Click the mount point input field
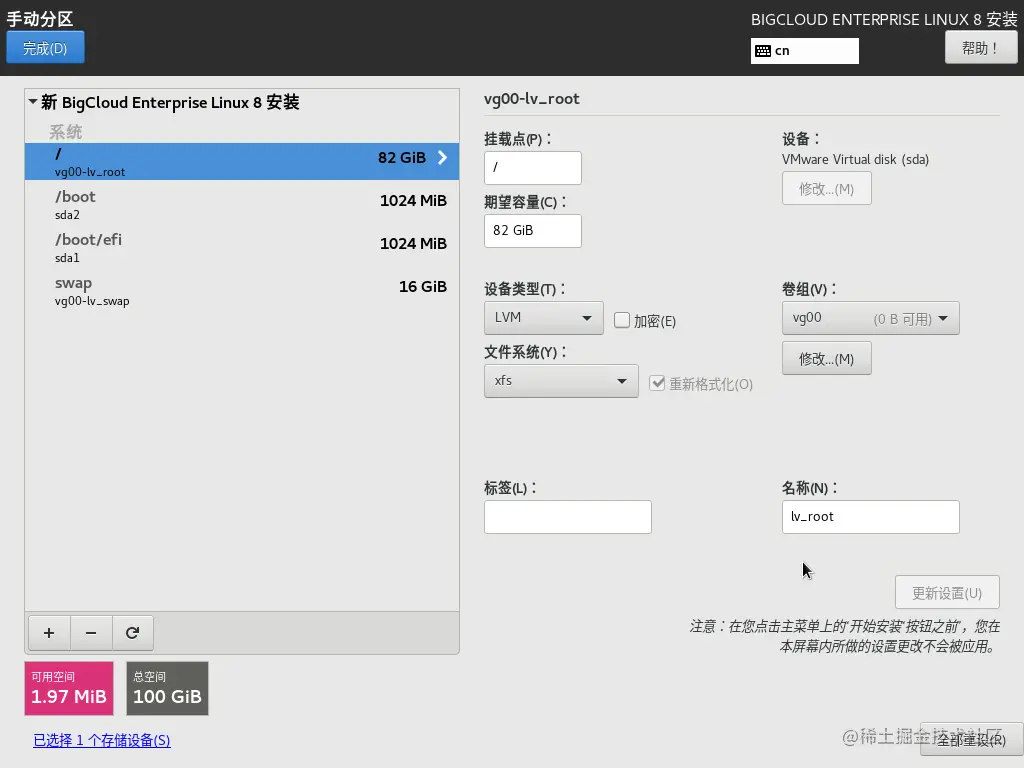 coord(533,168)
